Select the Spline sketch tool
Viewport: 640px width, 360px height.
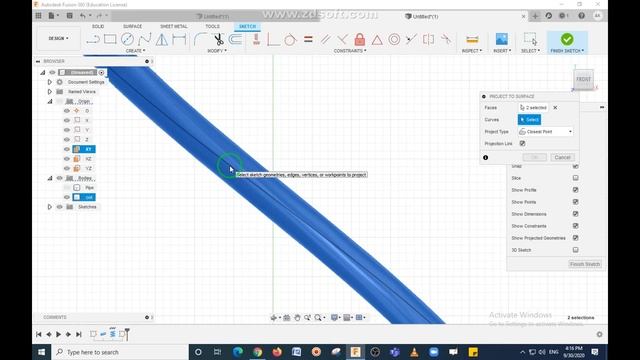click(144, 39)
